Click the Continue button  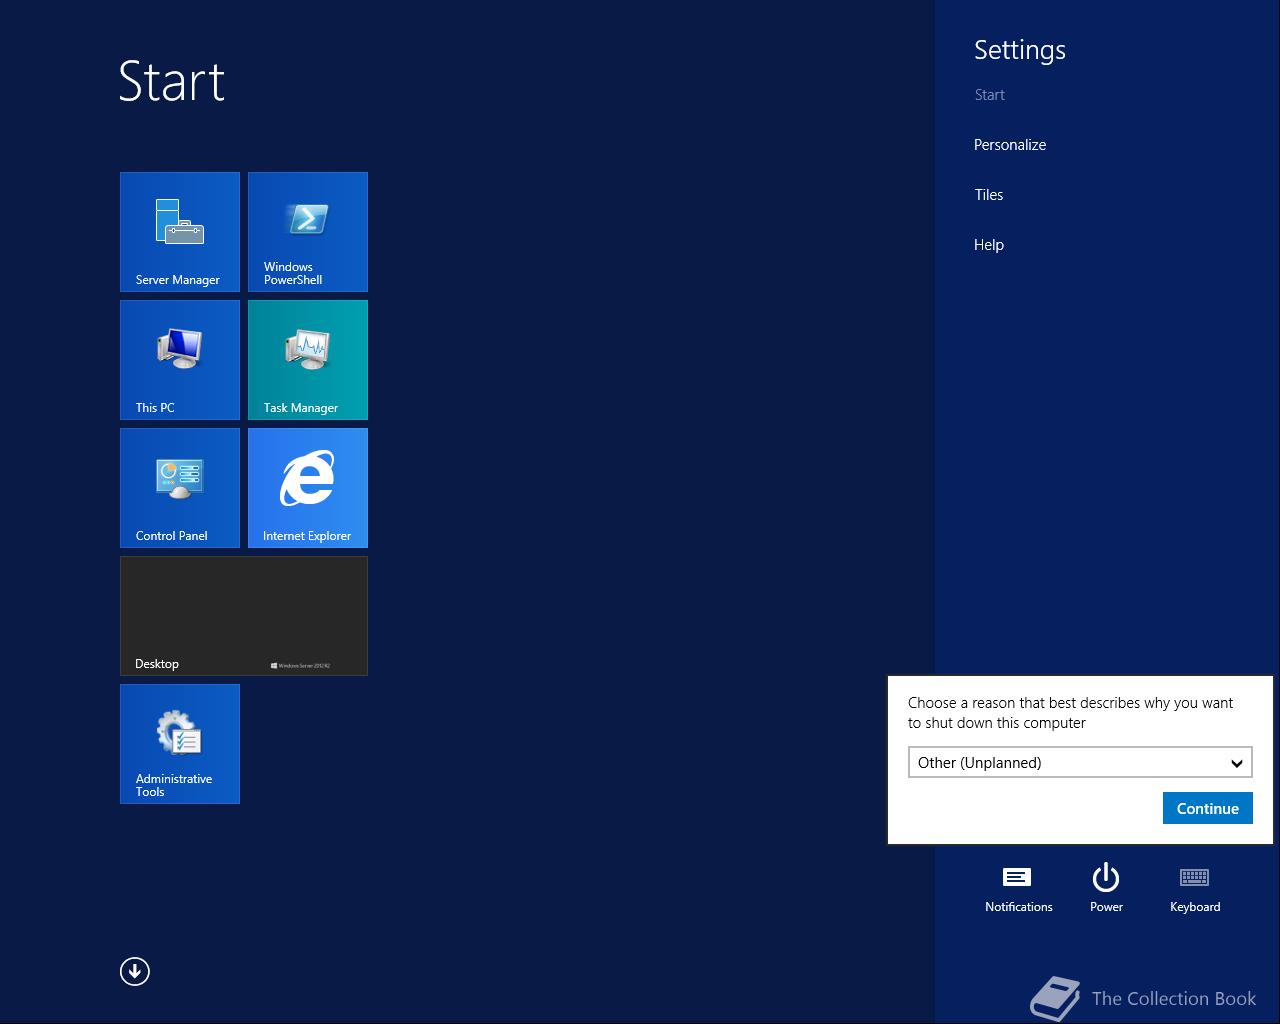coord(1207,808)
